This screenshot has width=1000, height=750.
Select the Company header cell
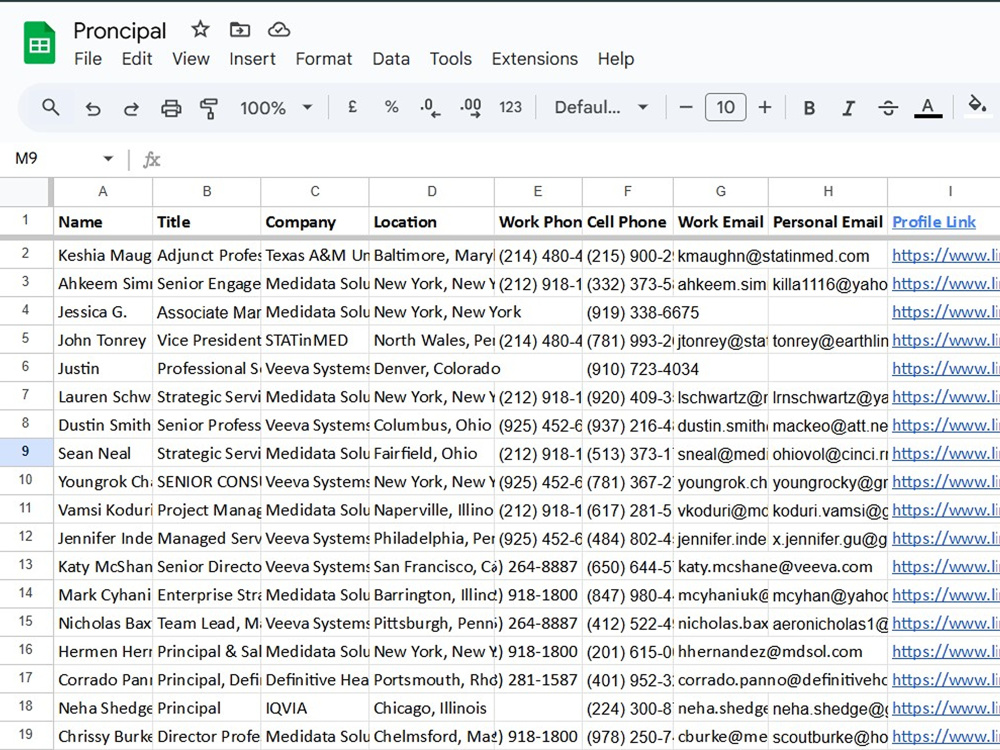pos(314,221)
